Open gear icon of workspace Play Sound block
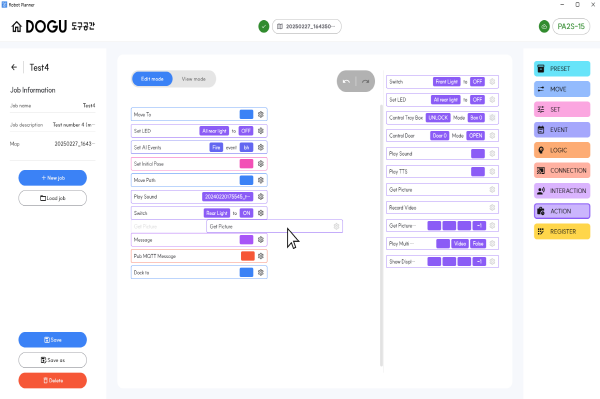 click(261, 197)
